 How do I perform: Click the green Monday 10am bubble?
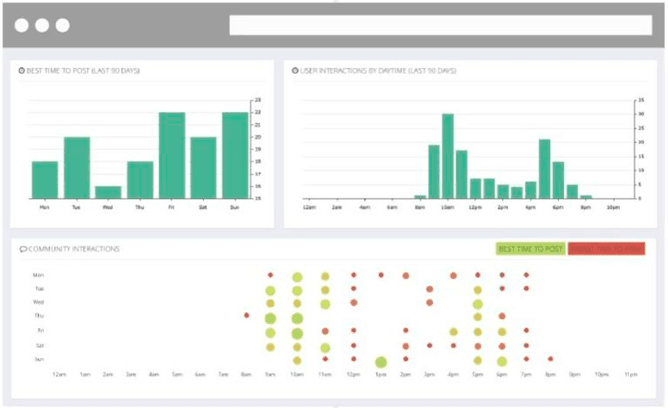coord(297,277)
